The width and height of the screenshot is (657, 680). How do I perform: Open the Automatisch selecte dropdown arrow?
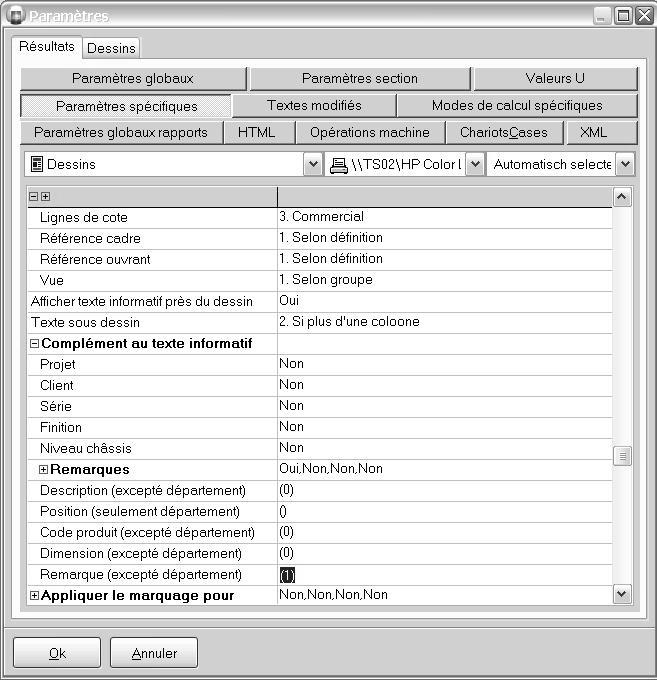[625, 164]
